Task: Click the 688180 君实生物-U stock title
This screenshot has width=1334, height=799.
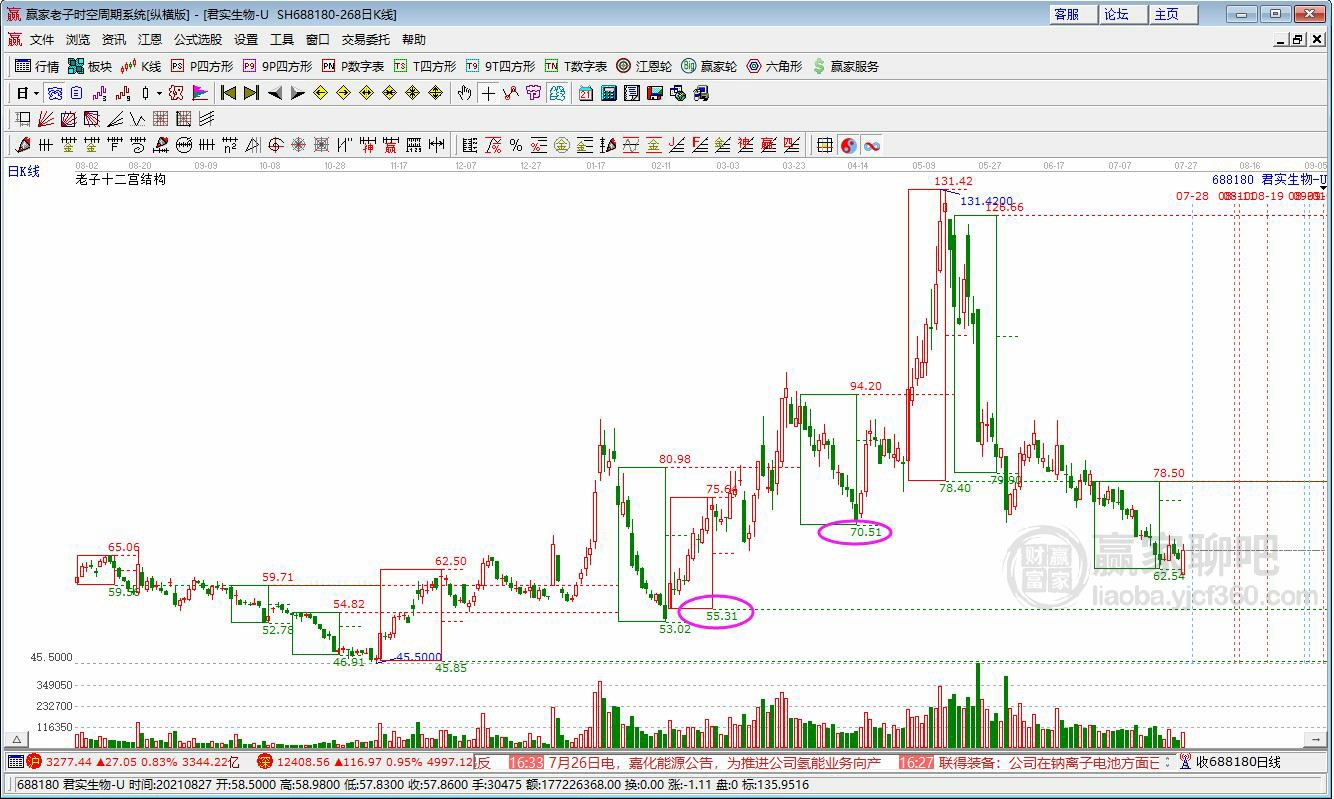Action: (1270, 179)
